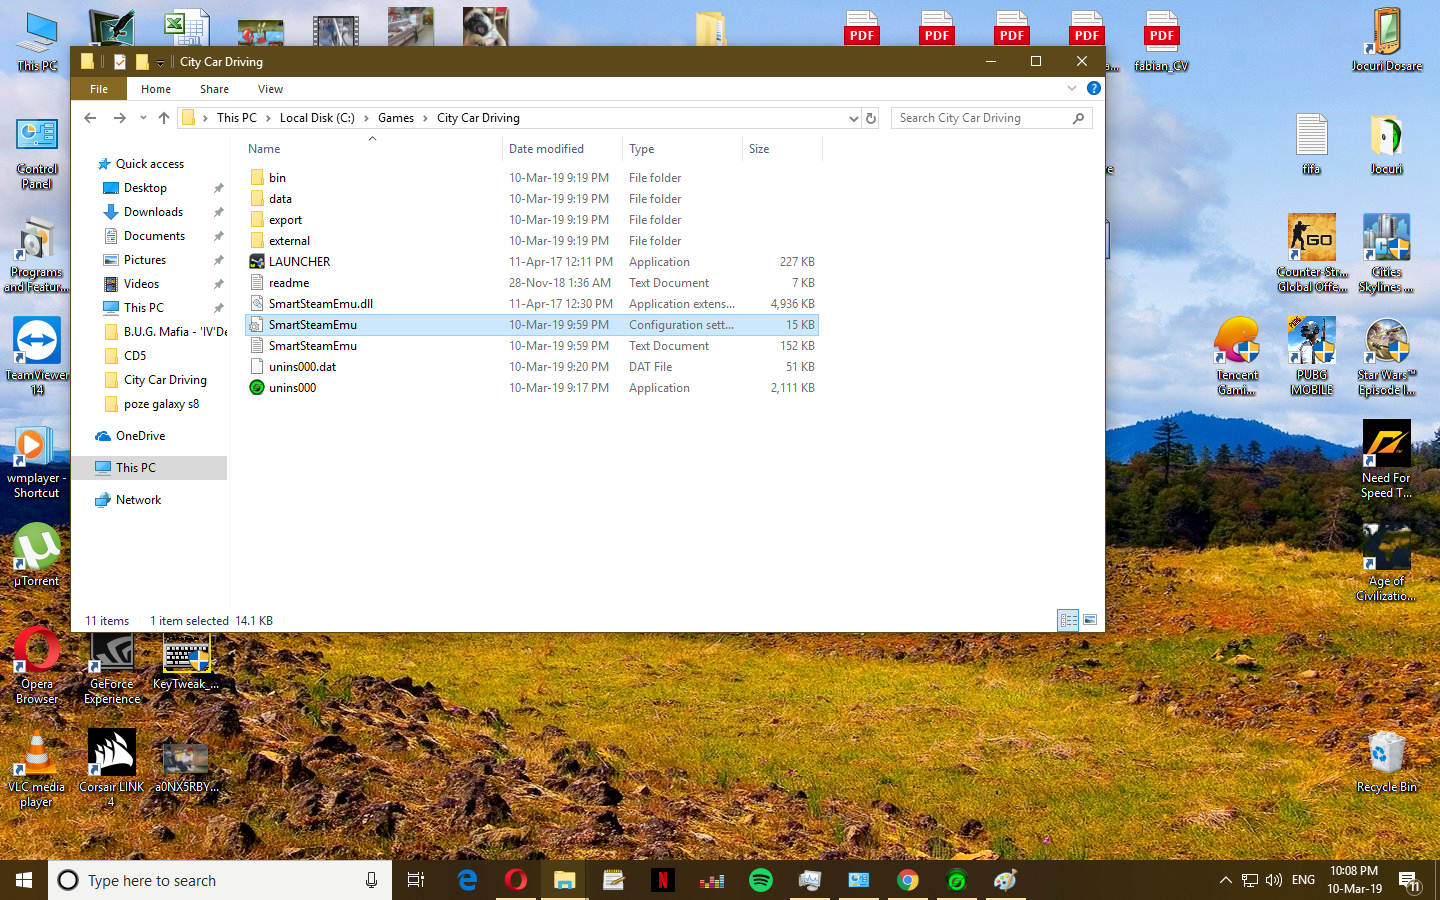Open Downloads in navigation pane
The image size is (1440, 900).
pyautogui.click(x=153, y=212)
